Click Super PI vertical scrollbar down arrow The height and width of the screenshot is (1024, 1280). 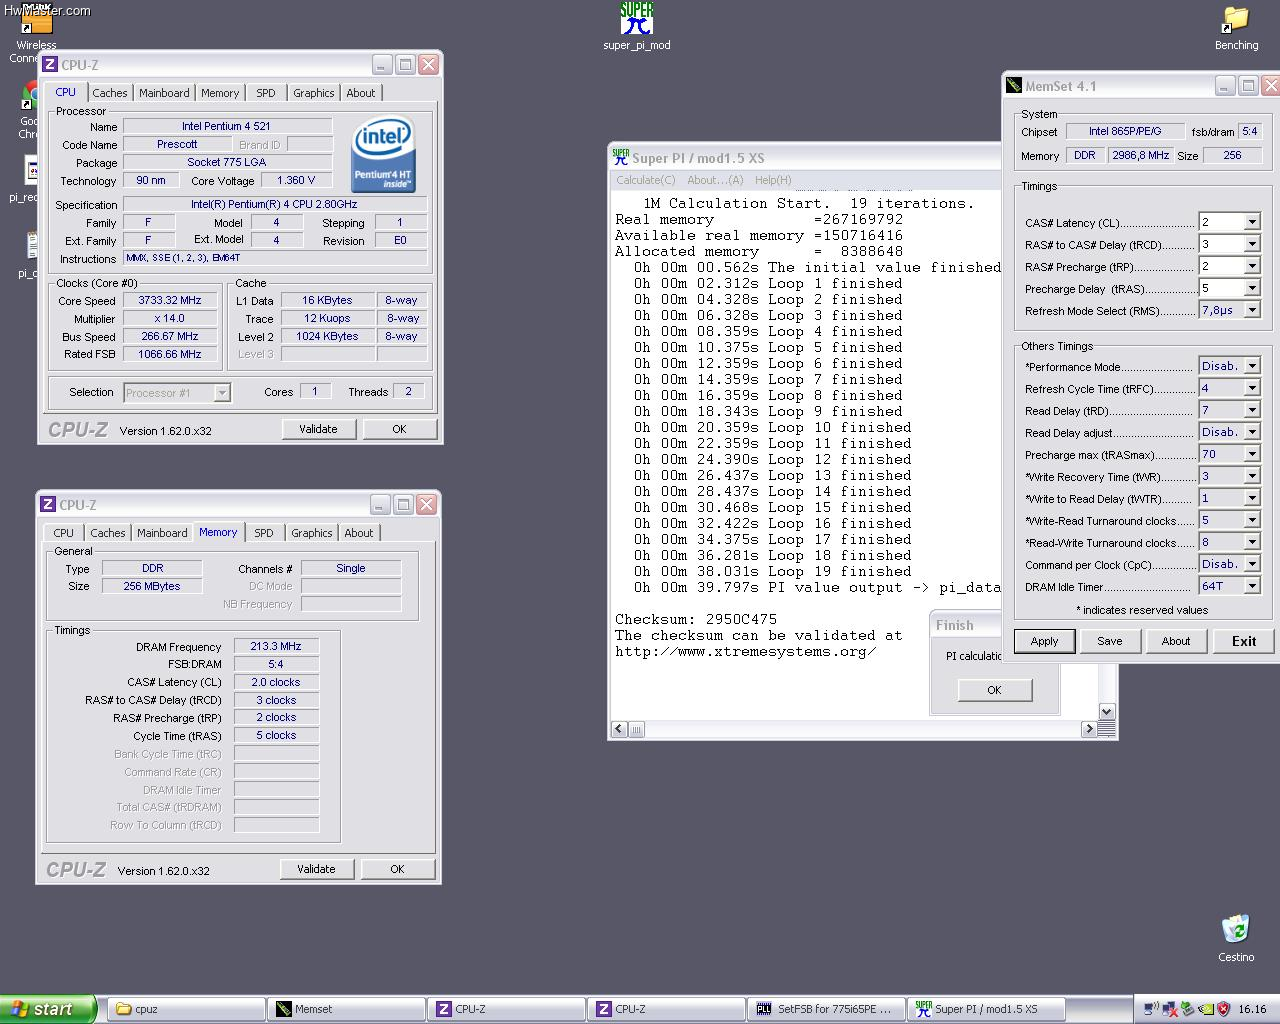click(1106, 711)
